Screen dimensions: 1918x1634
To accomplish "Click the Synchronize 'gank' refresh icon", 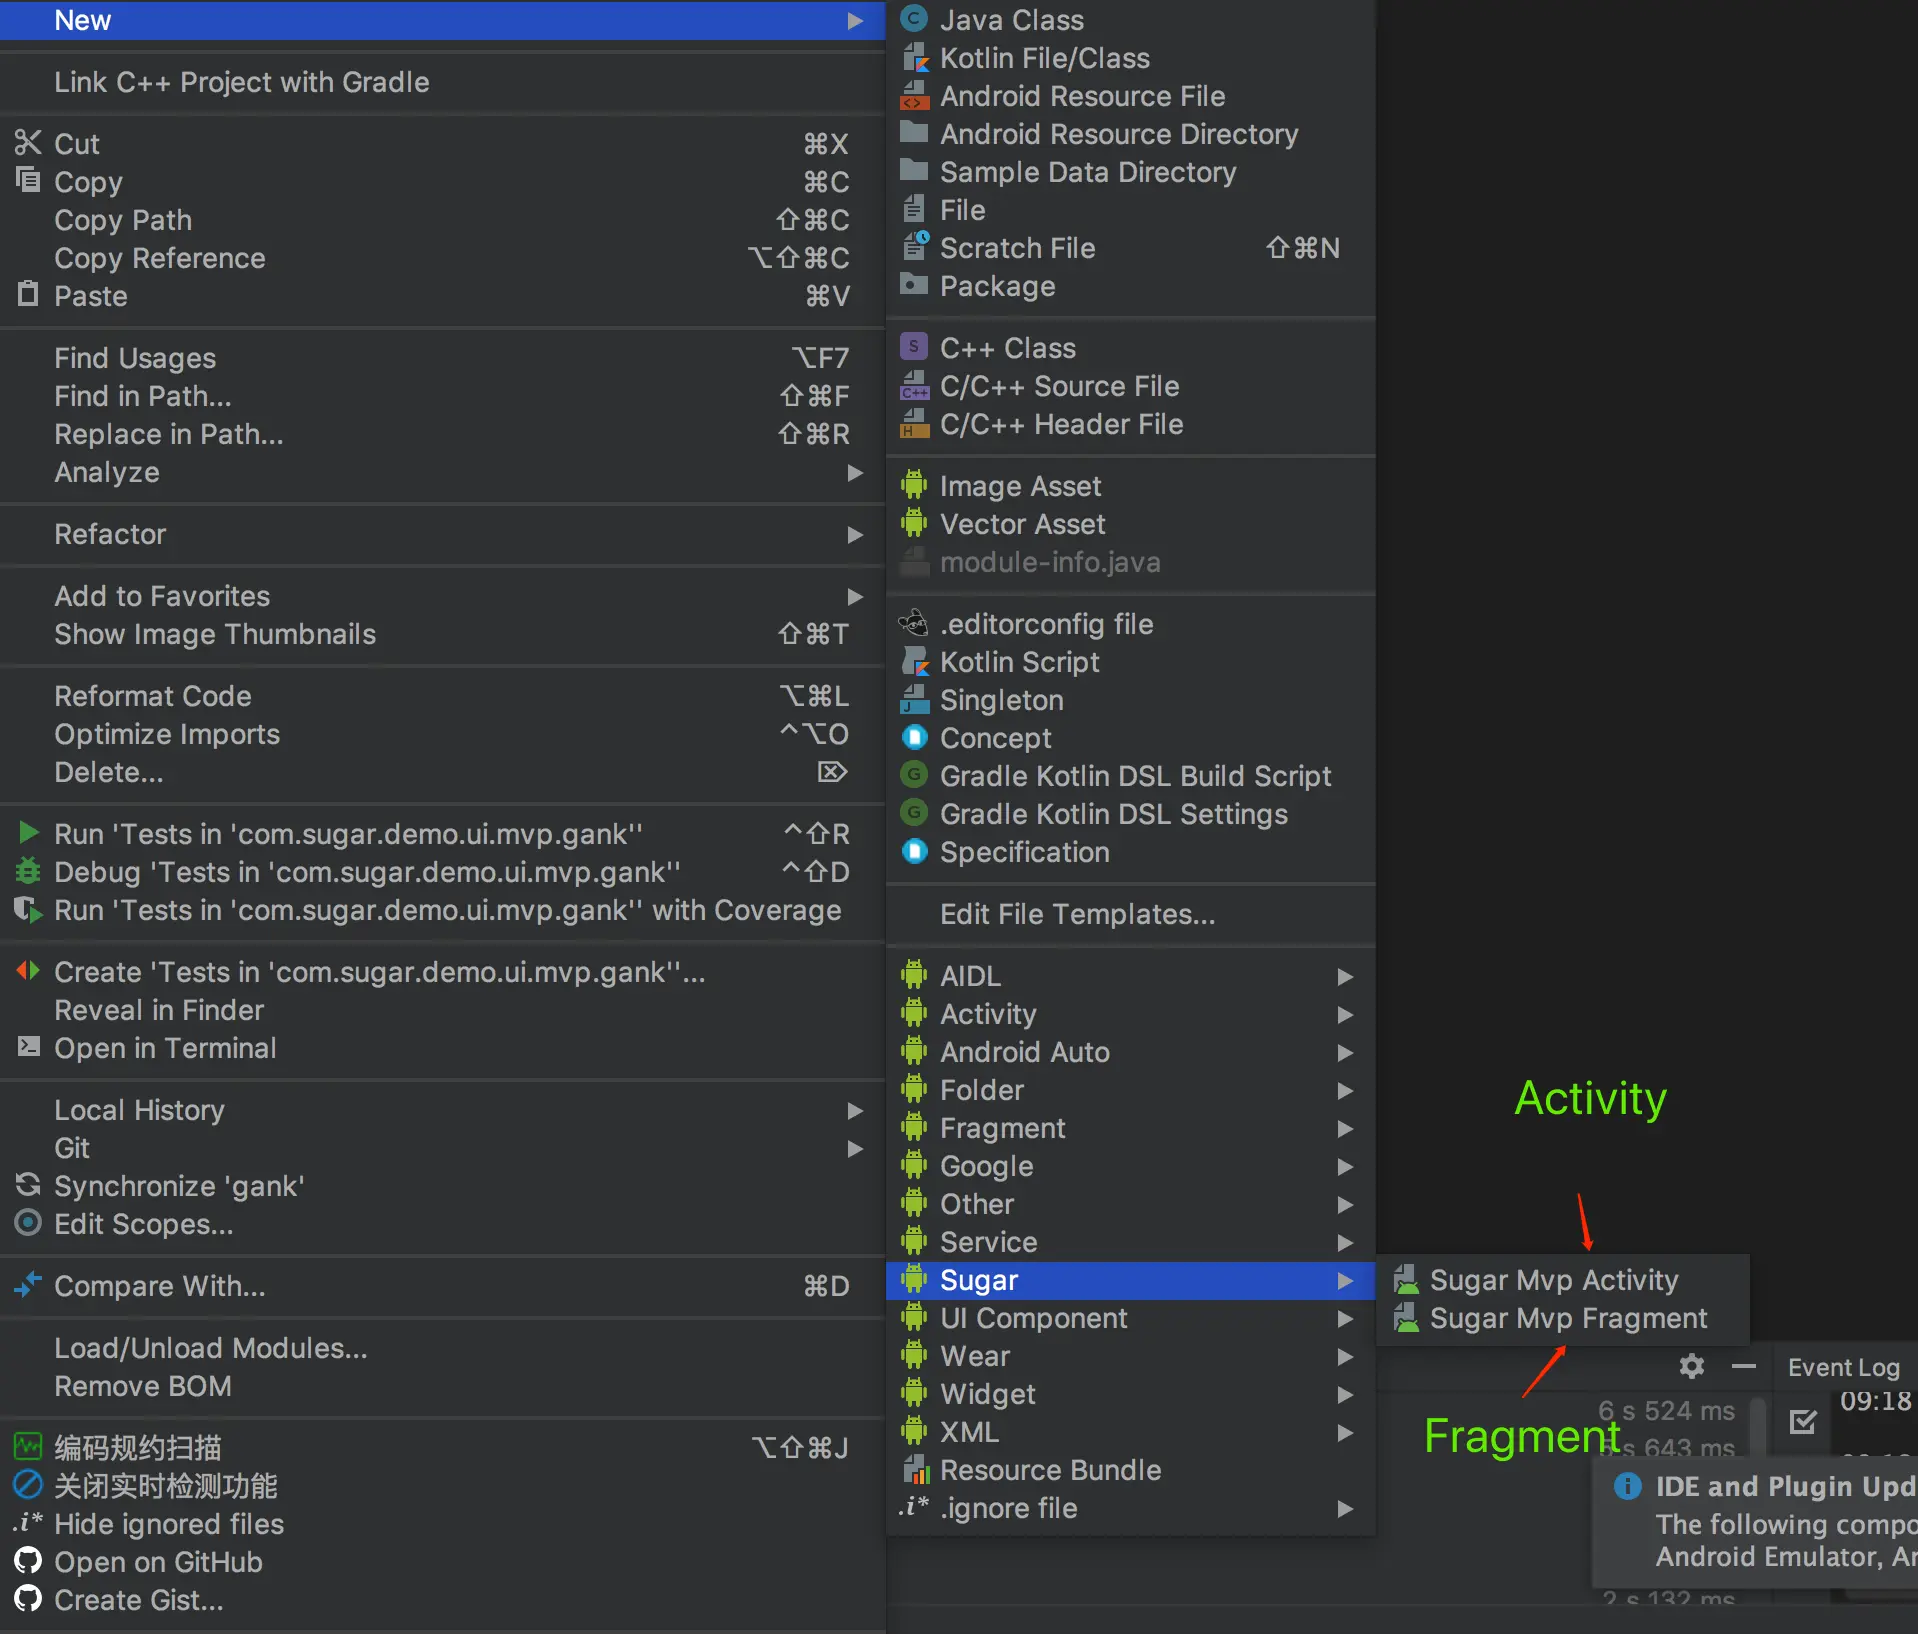I will [x=28, y=1185].
